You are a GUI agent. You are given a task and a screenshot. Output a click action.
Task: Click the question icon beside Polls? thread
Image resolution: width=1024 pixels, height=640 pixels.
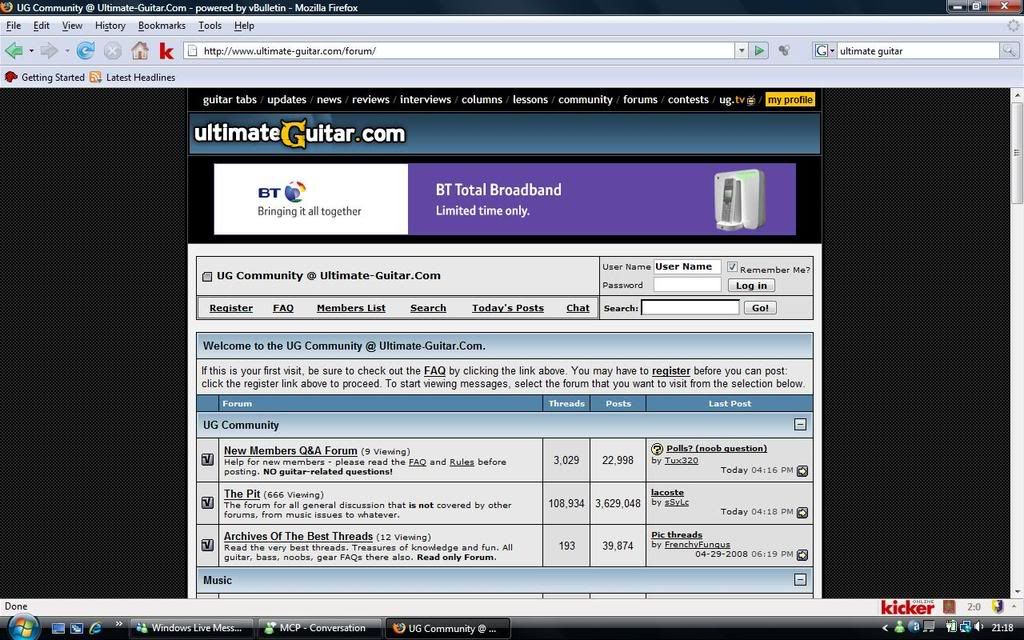[657, 449]
